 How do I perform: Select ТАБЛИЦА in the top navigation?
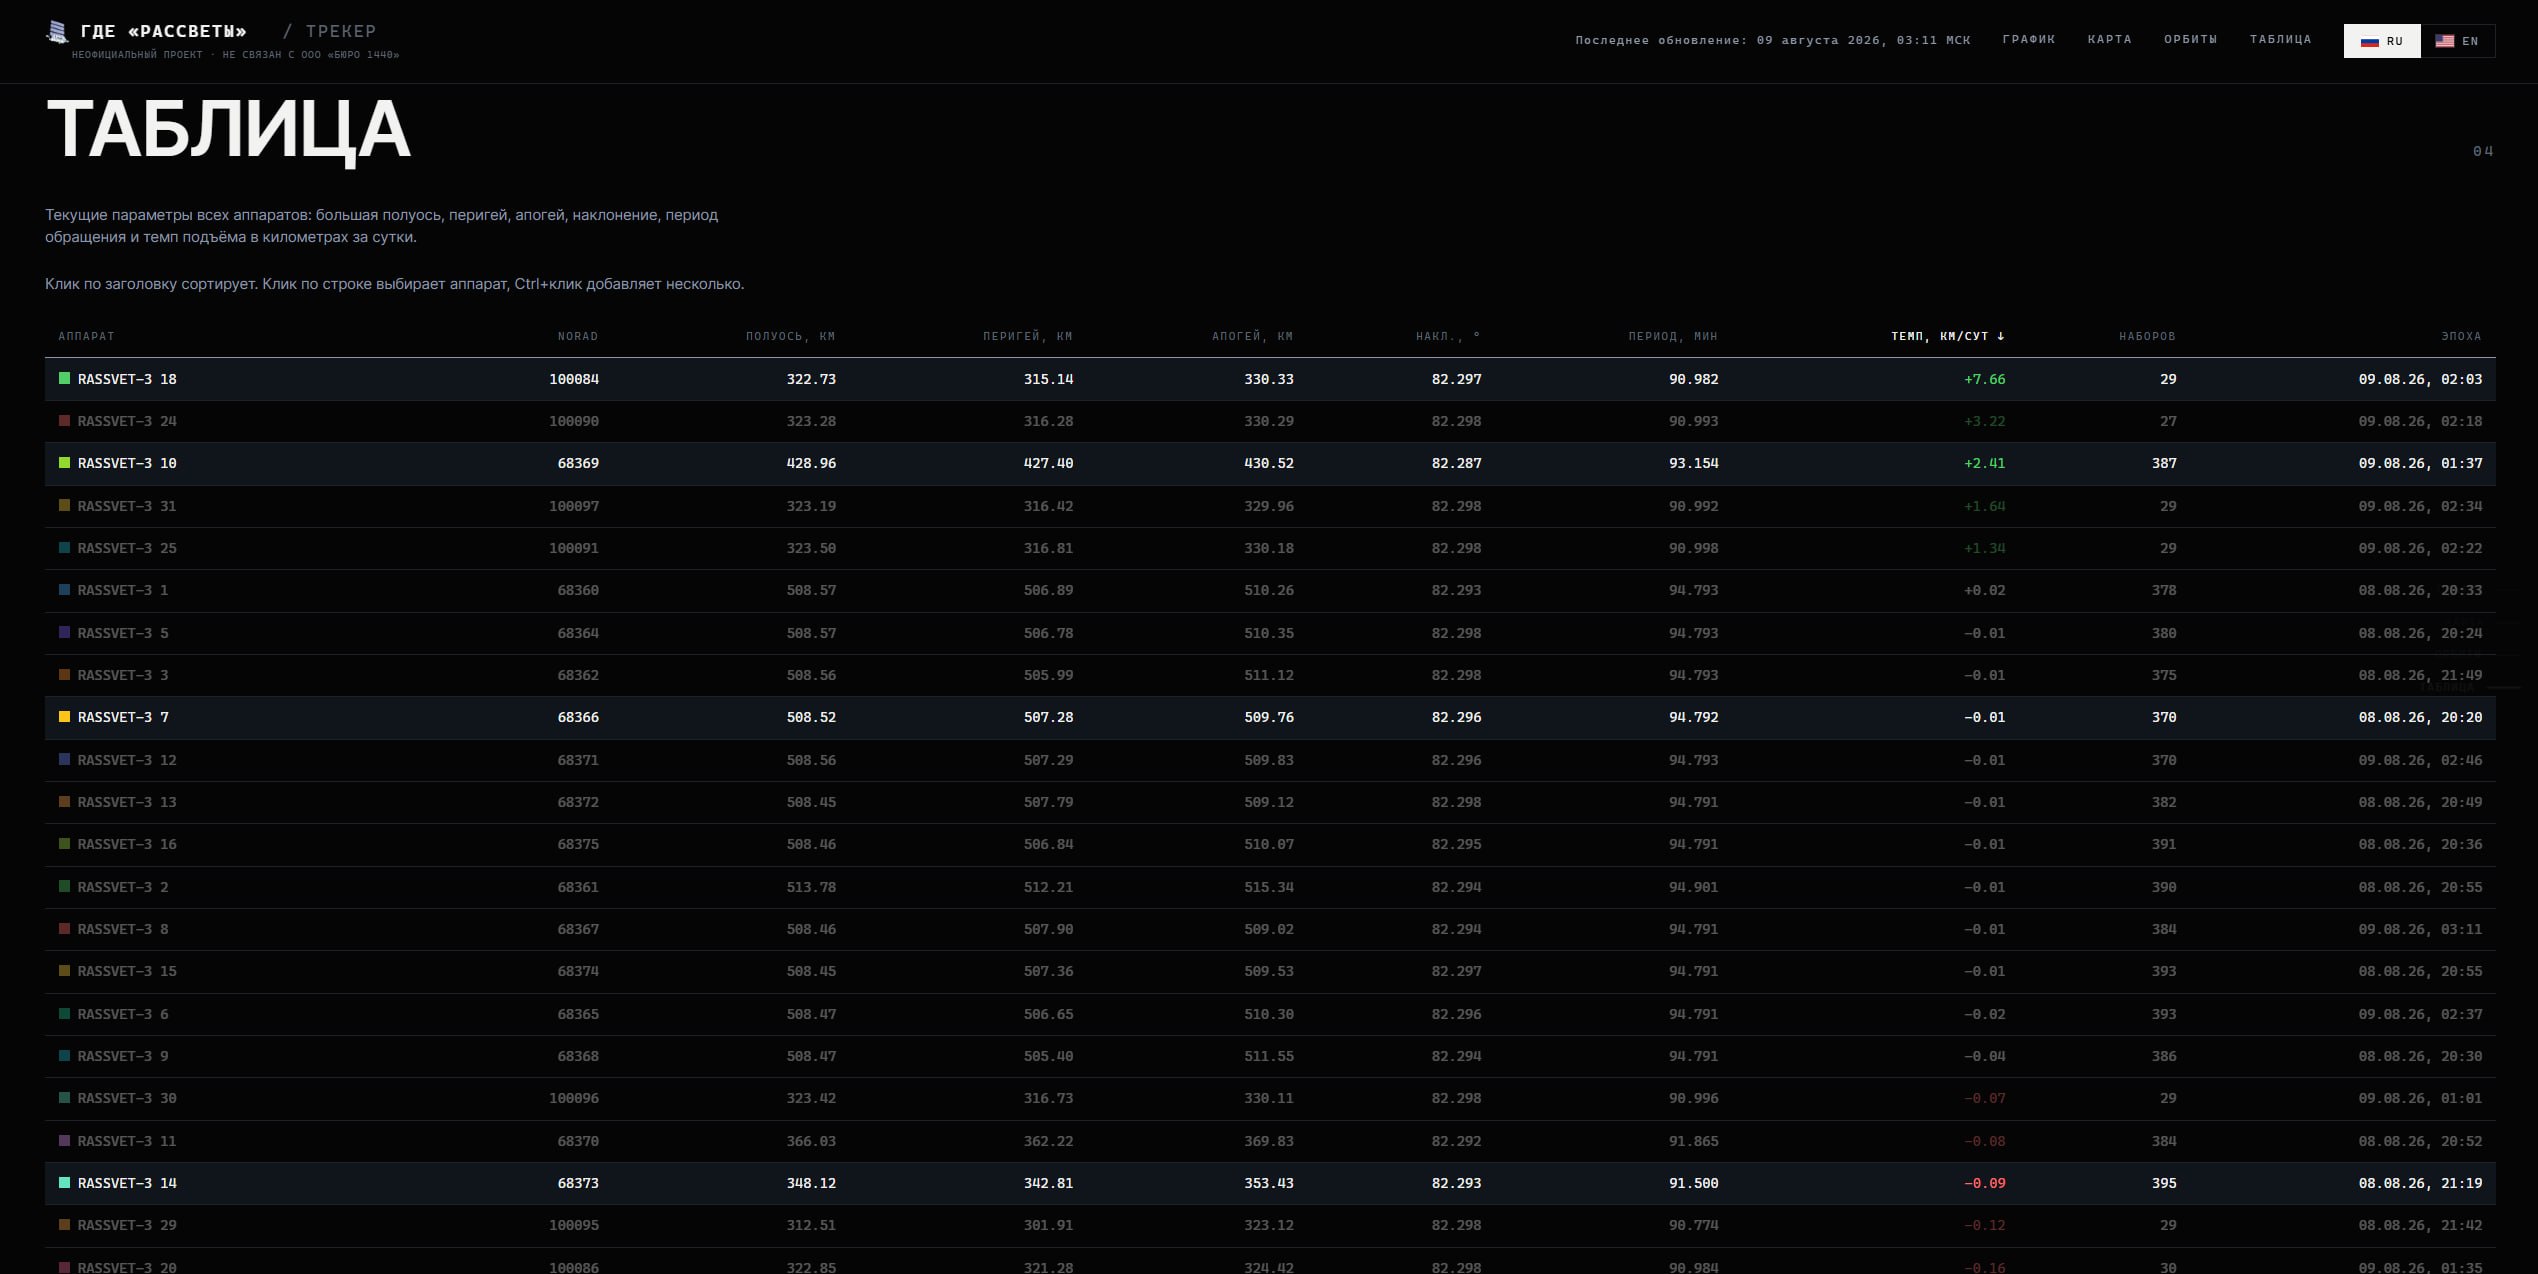coord(2281,40)
